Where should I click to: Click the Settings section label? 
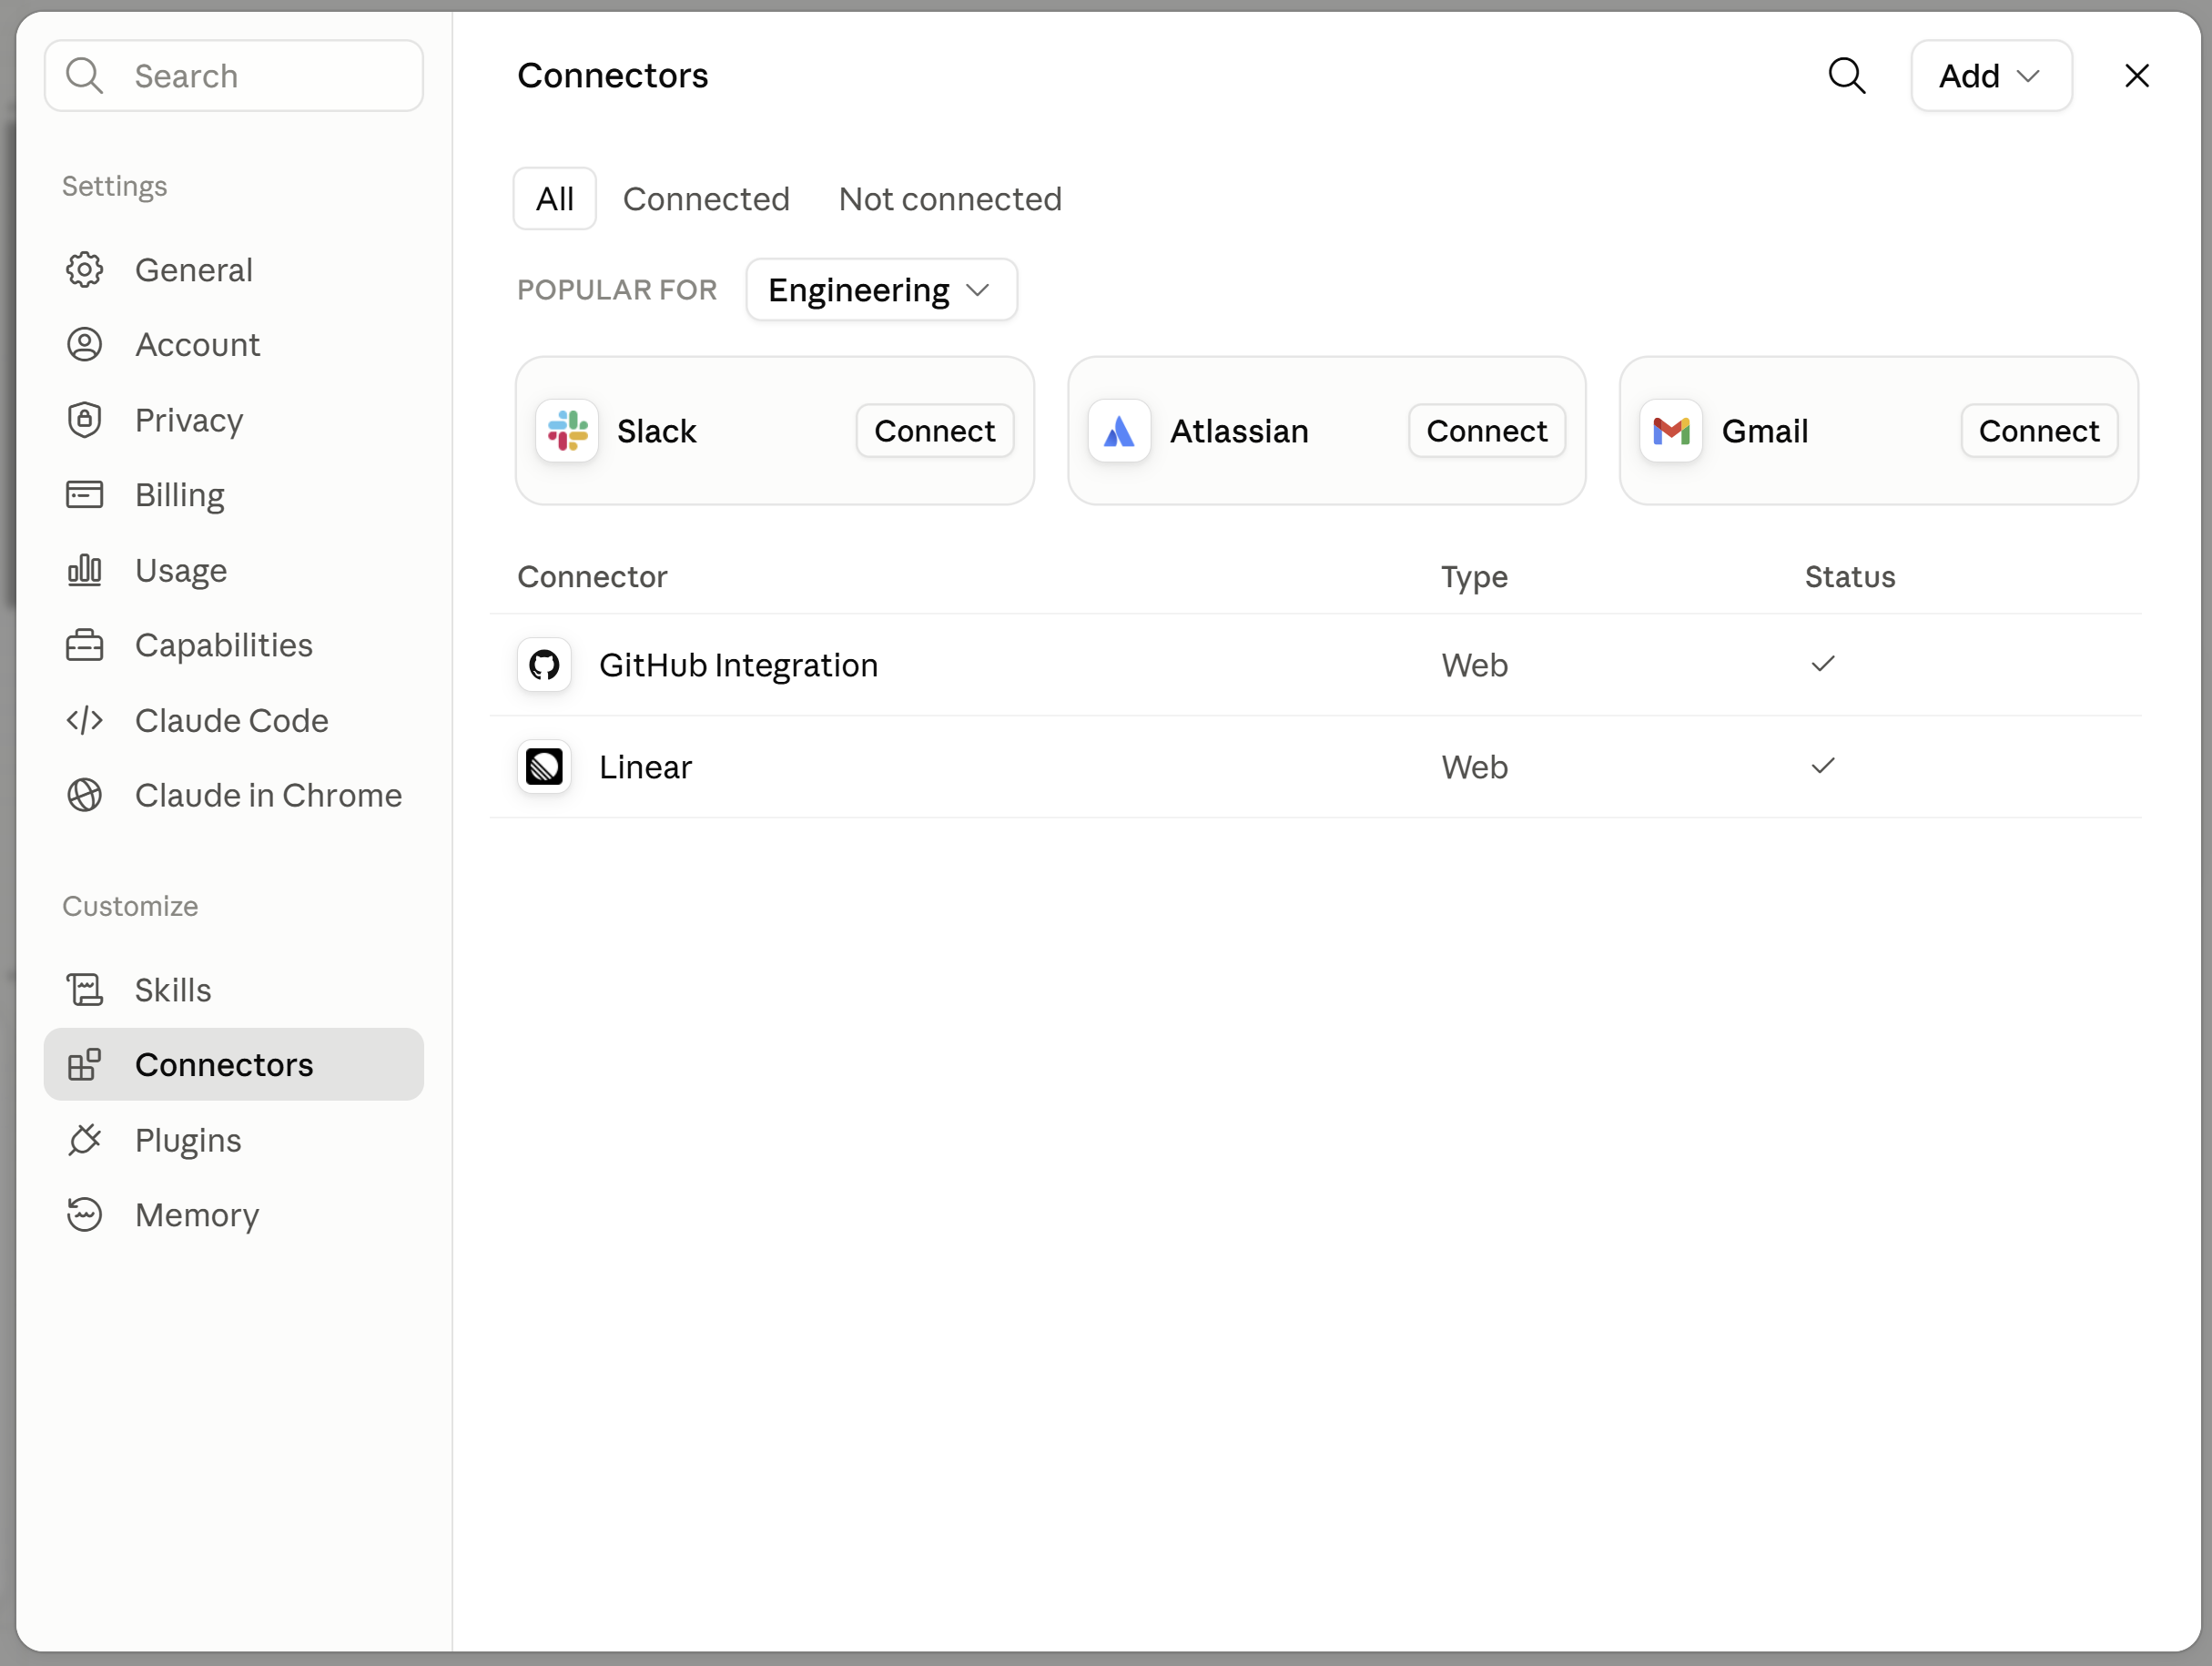(114, 187)
